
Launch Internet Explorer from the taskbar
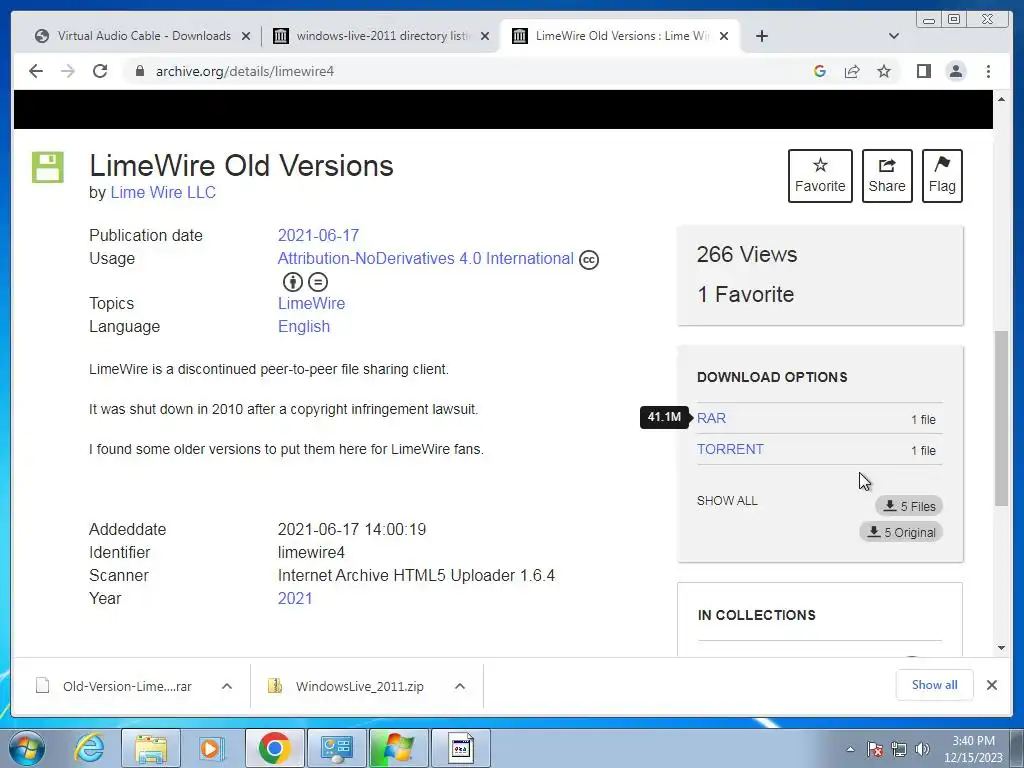tap(89, 748)
